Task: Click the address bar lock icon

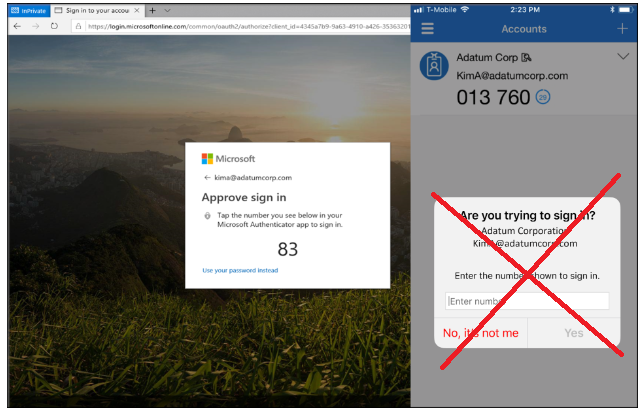Action: pyautogui.click(x=78, y=27)
